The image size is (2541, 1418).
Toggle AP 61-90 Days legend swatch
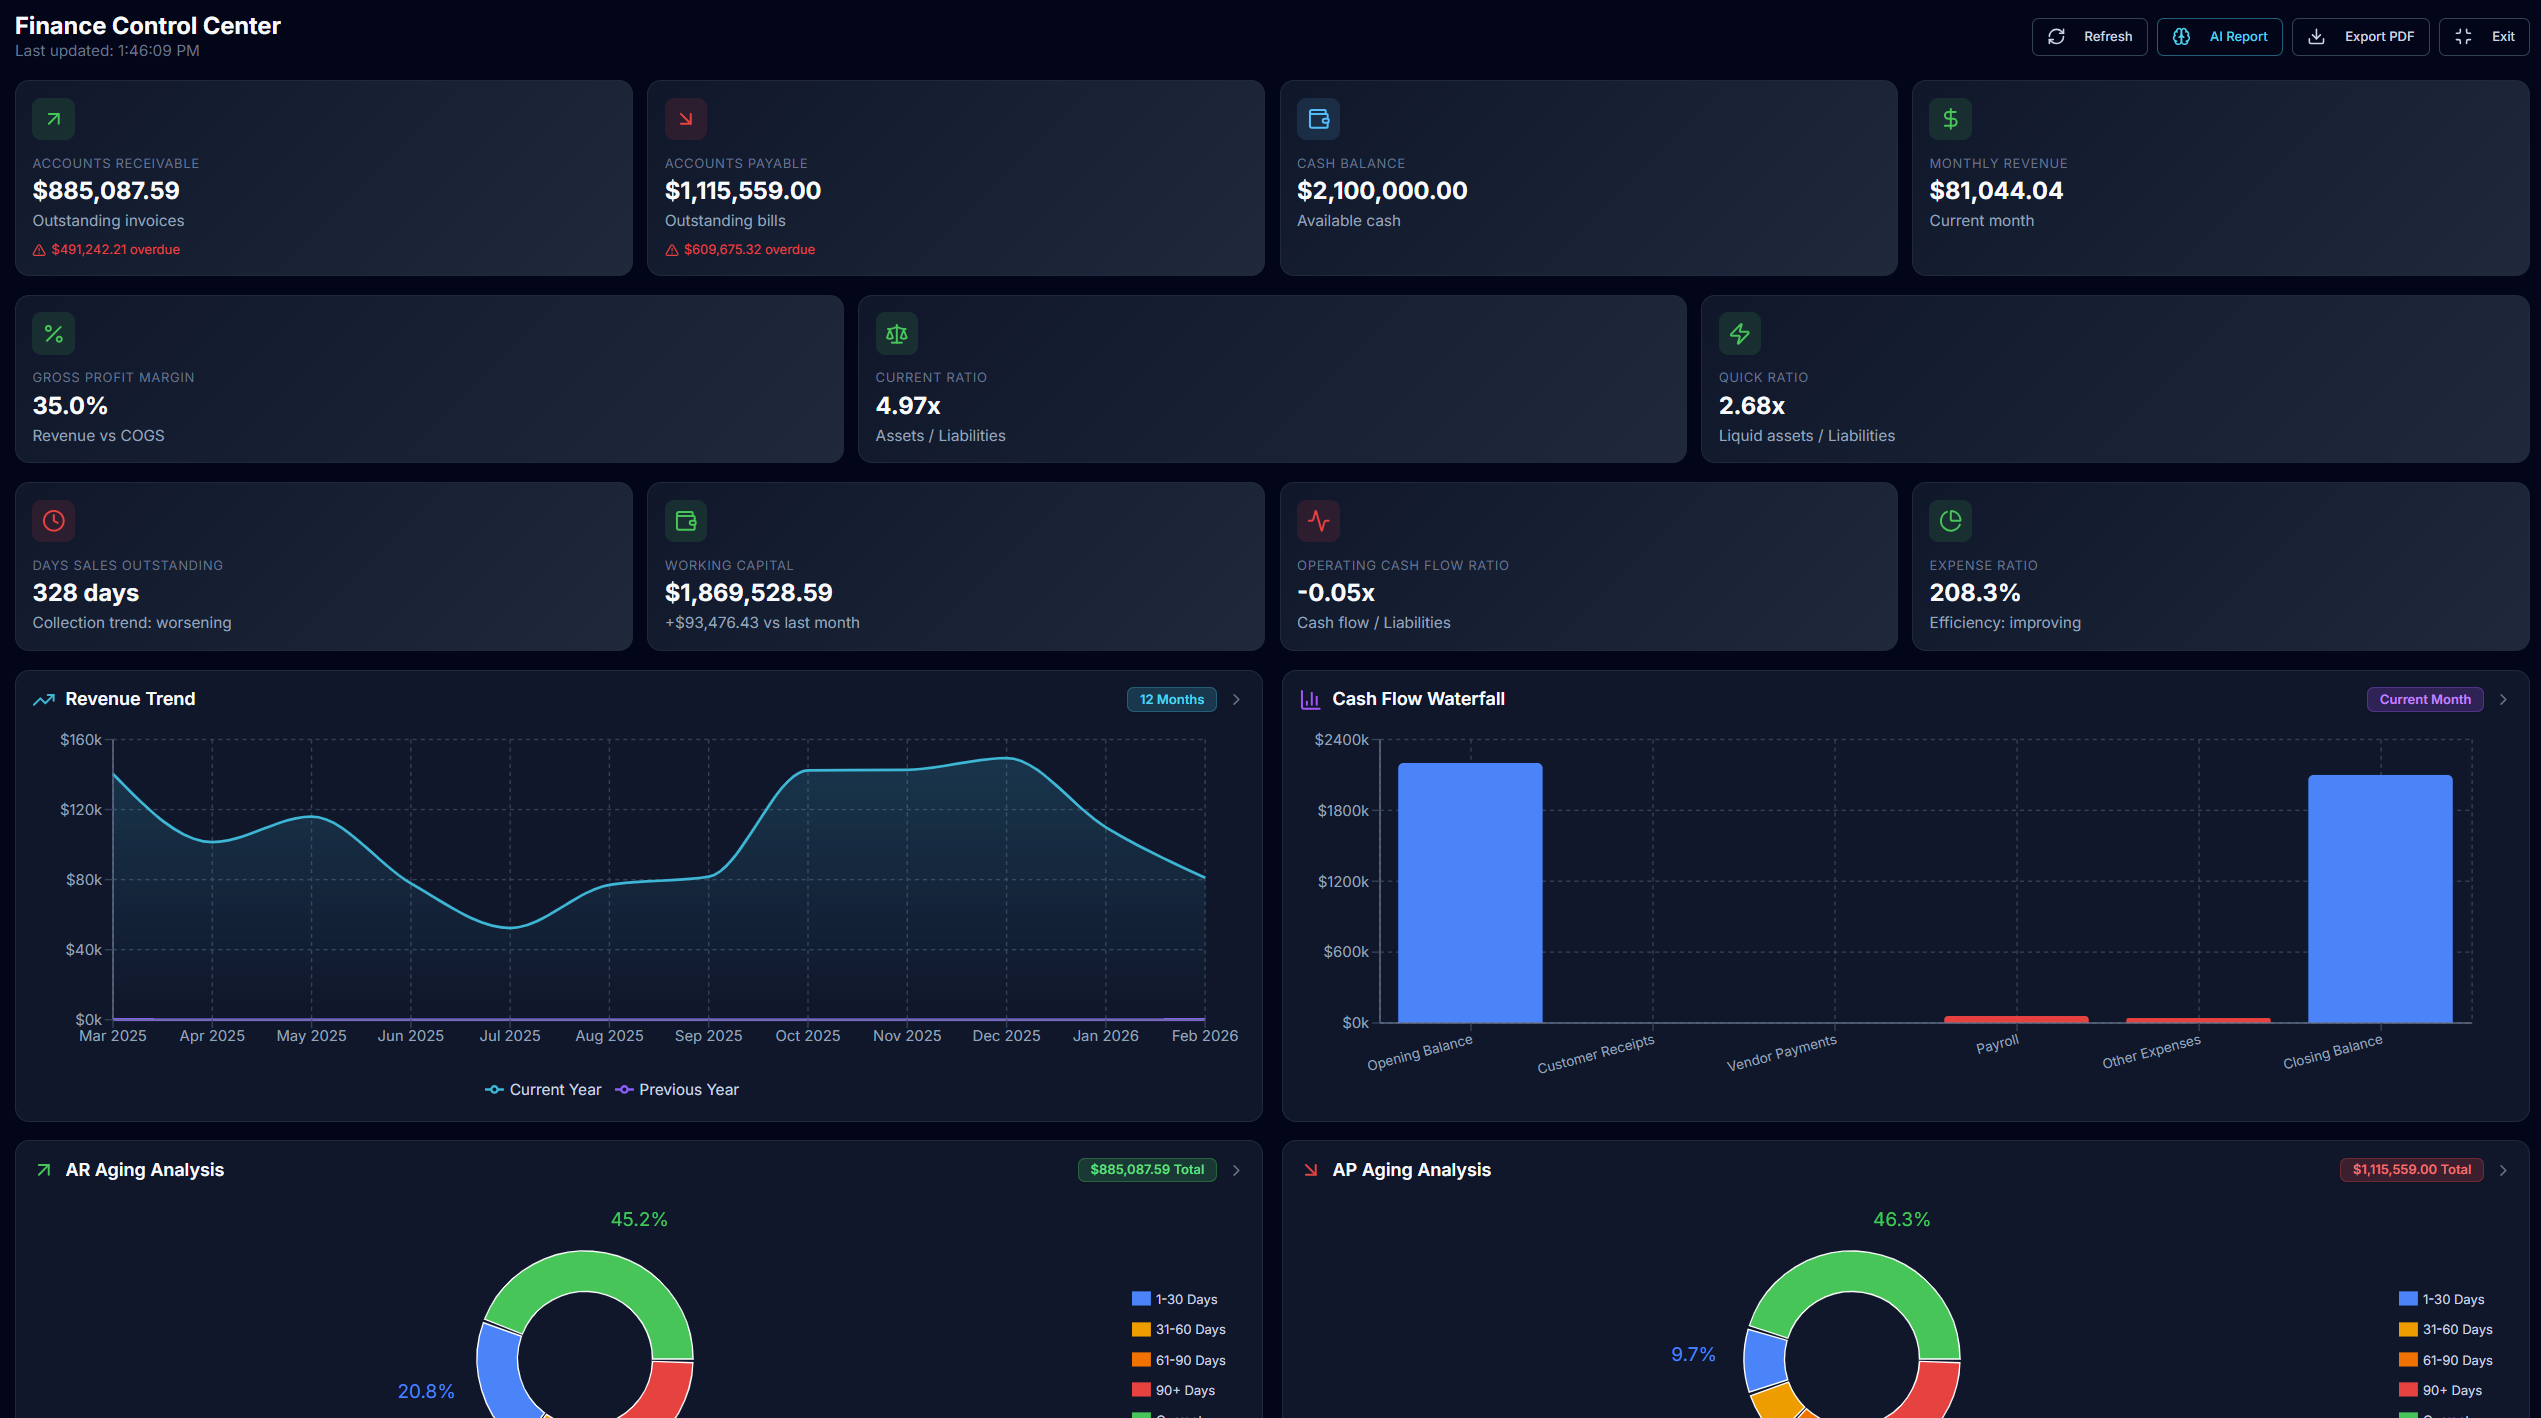pos(2408,1360)
